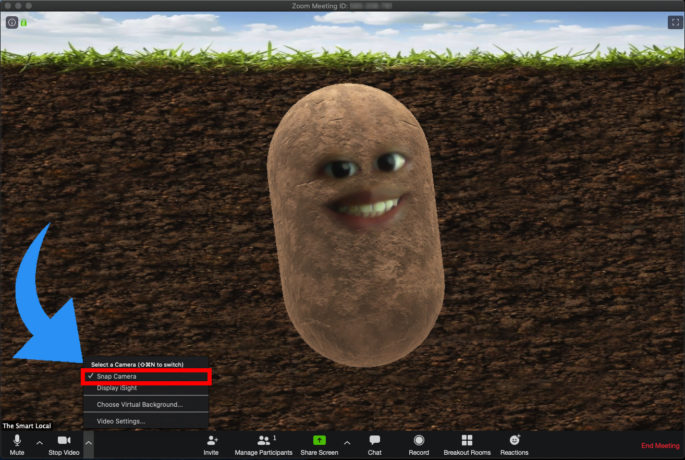Choose Virtual Background from menu
This screenshot has width=685, height=460.
(139, 405)
